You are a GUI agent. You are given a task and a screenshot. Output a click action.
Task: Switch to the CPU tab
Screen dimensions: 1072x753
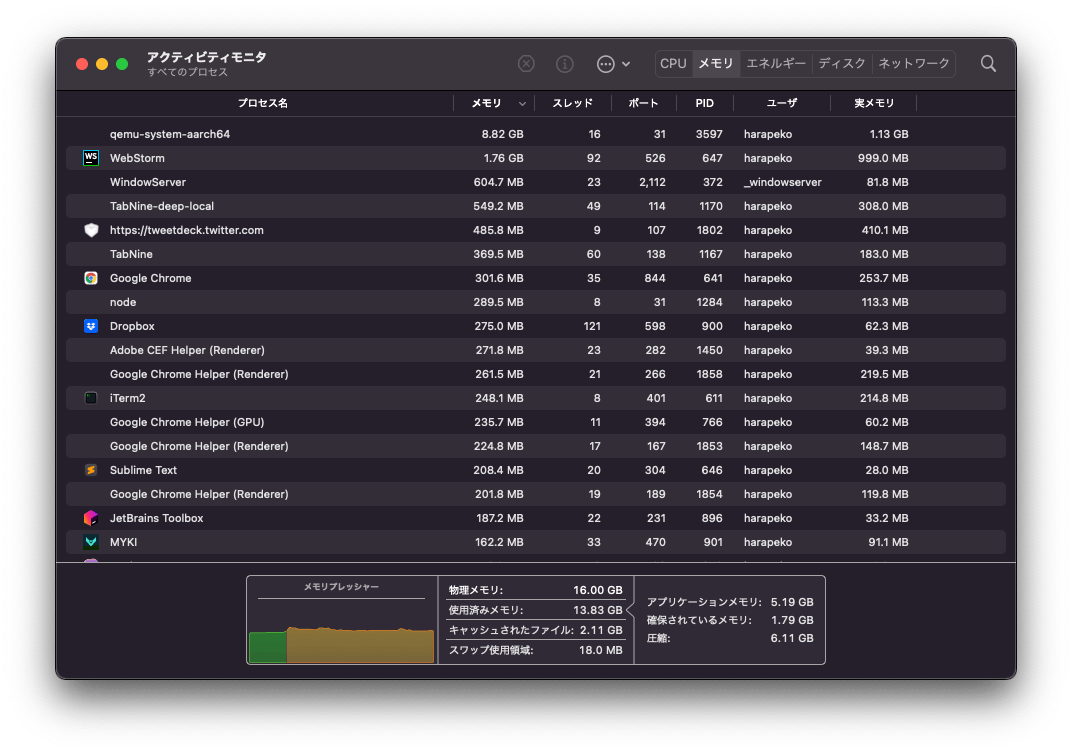(673, 64)
